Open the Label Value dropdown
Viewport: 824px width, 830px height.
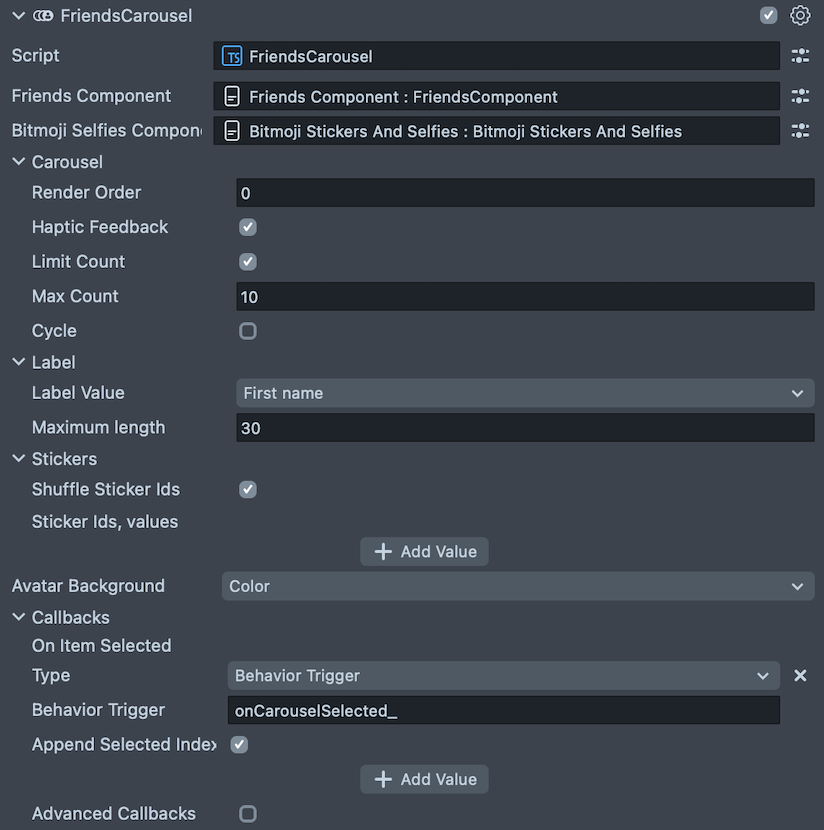[x=525, y=393]
